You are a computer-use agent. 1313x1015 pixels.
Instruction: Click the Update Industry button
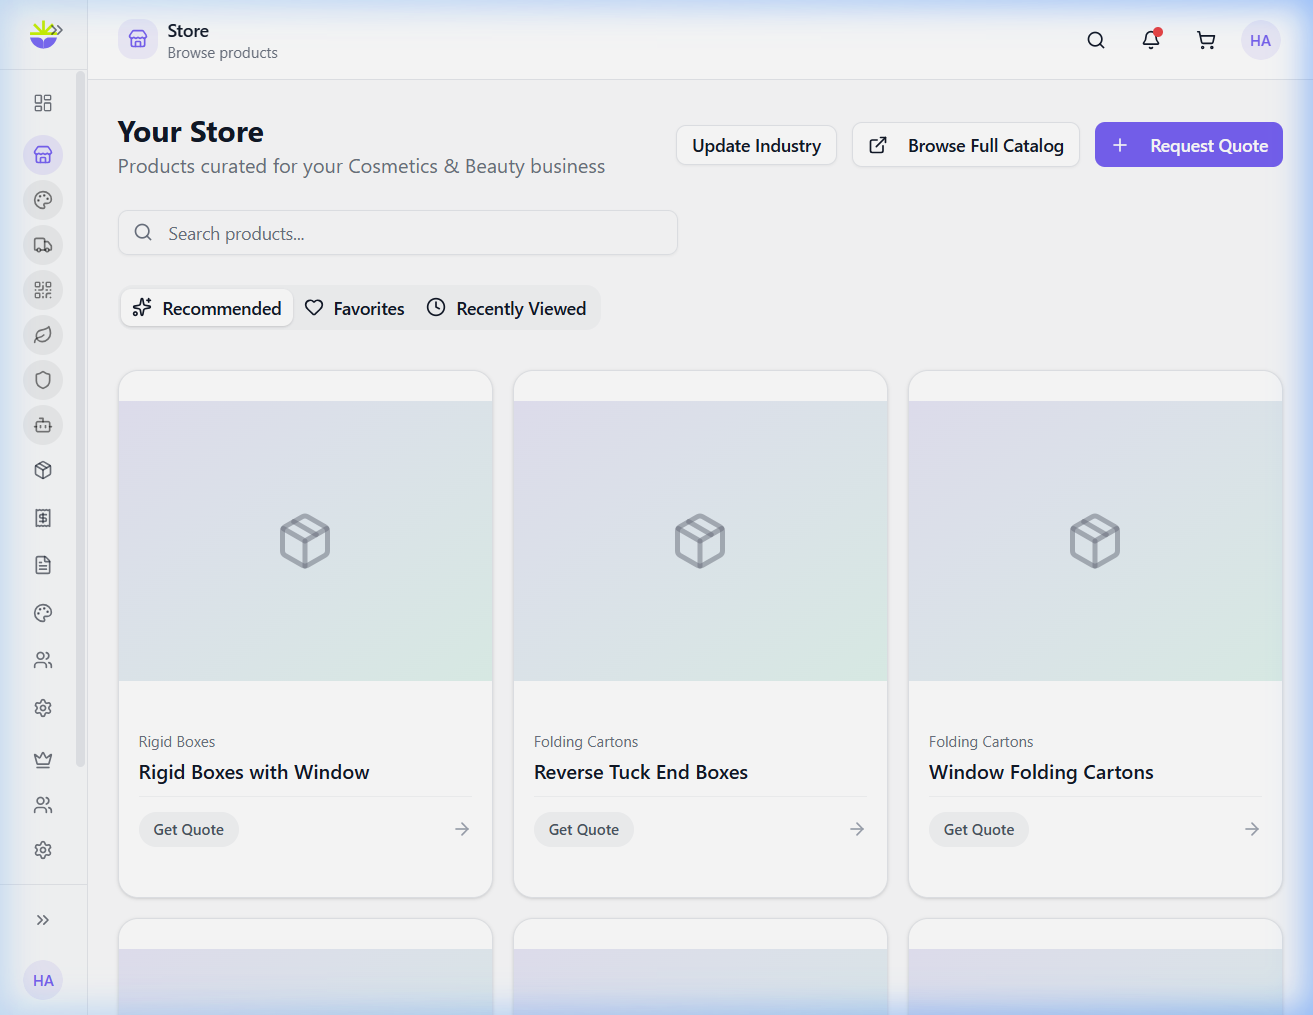point(756,145)
